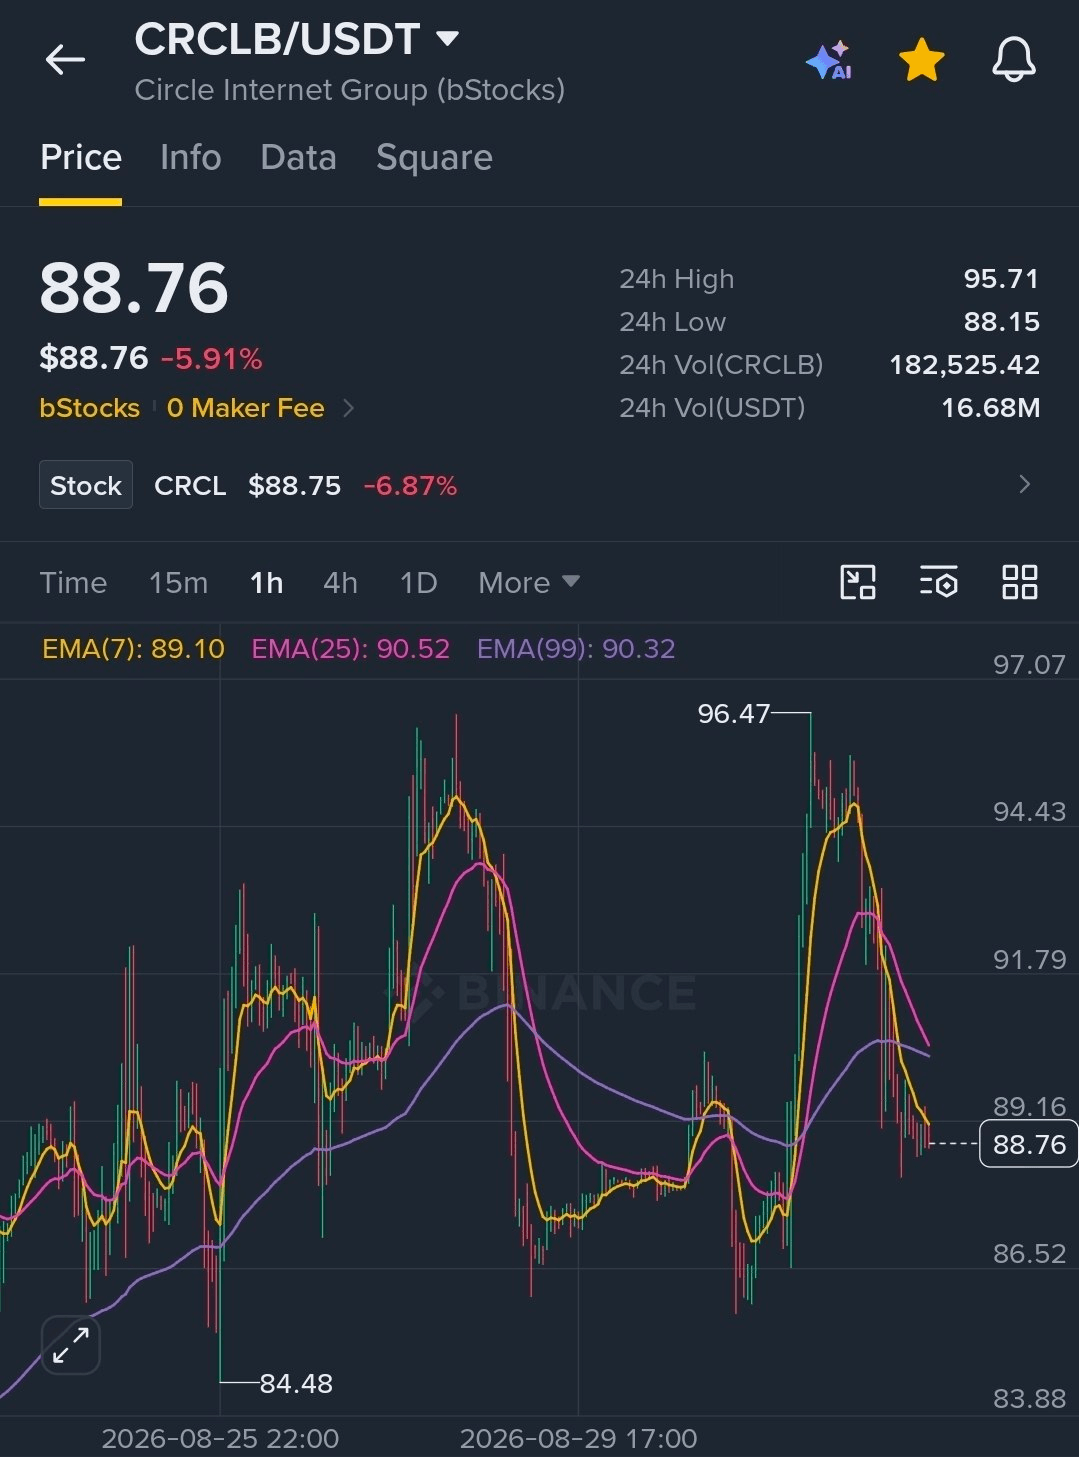The width and height of the screenshot is (1079, 1457).
Task: Switch to the Info tab
Action: tap(190, 158)
